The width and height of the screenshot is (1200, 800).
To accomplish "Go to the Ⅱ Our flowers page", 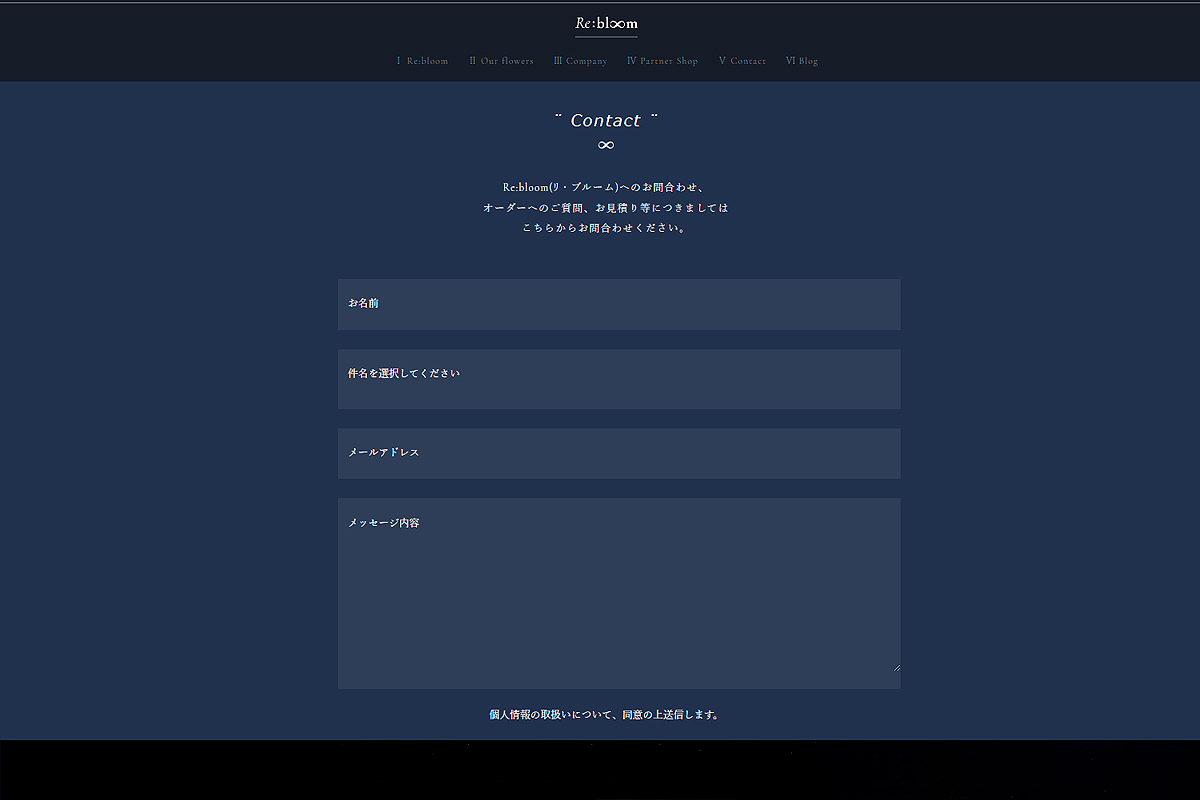I will pyautogui.click(x=501, y=61).
